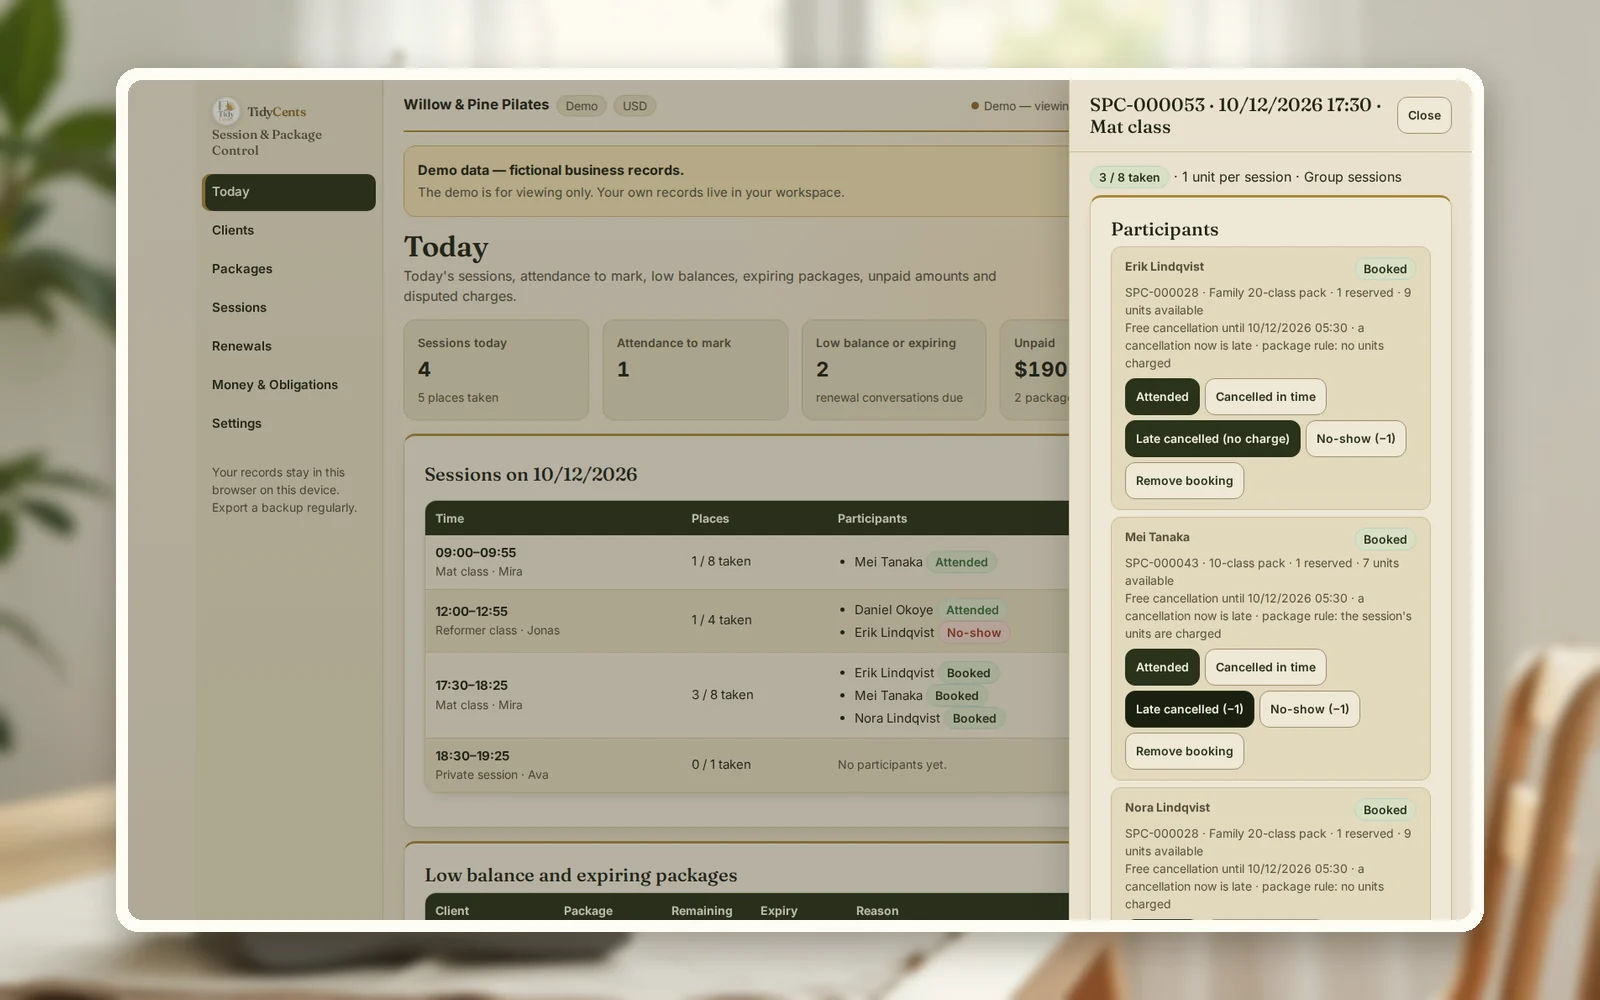The height and width of the screenshot is (1000, 1600).
Task: Open Low balance or expiring card
Action: click(x=894, y=370)
